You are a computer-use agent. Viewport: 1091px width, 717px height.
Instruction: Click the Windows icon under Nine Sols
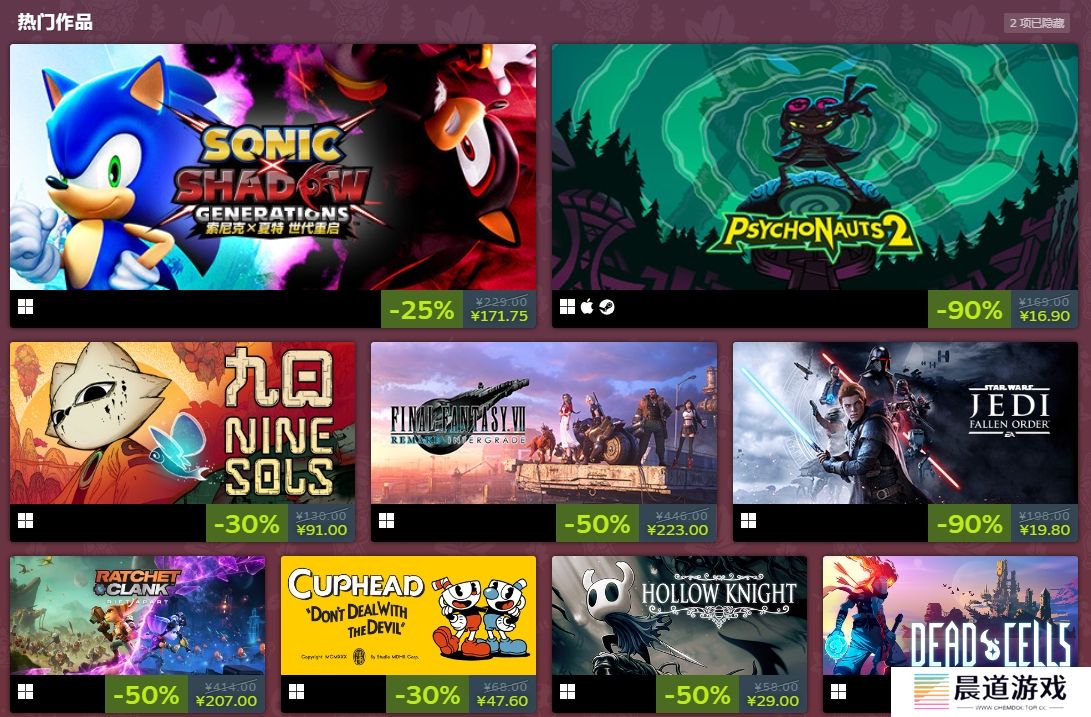point(26,521)
